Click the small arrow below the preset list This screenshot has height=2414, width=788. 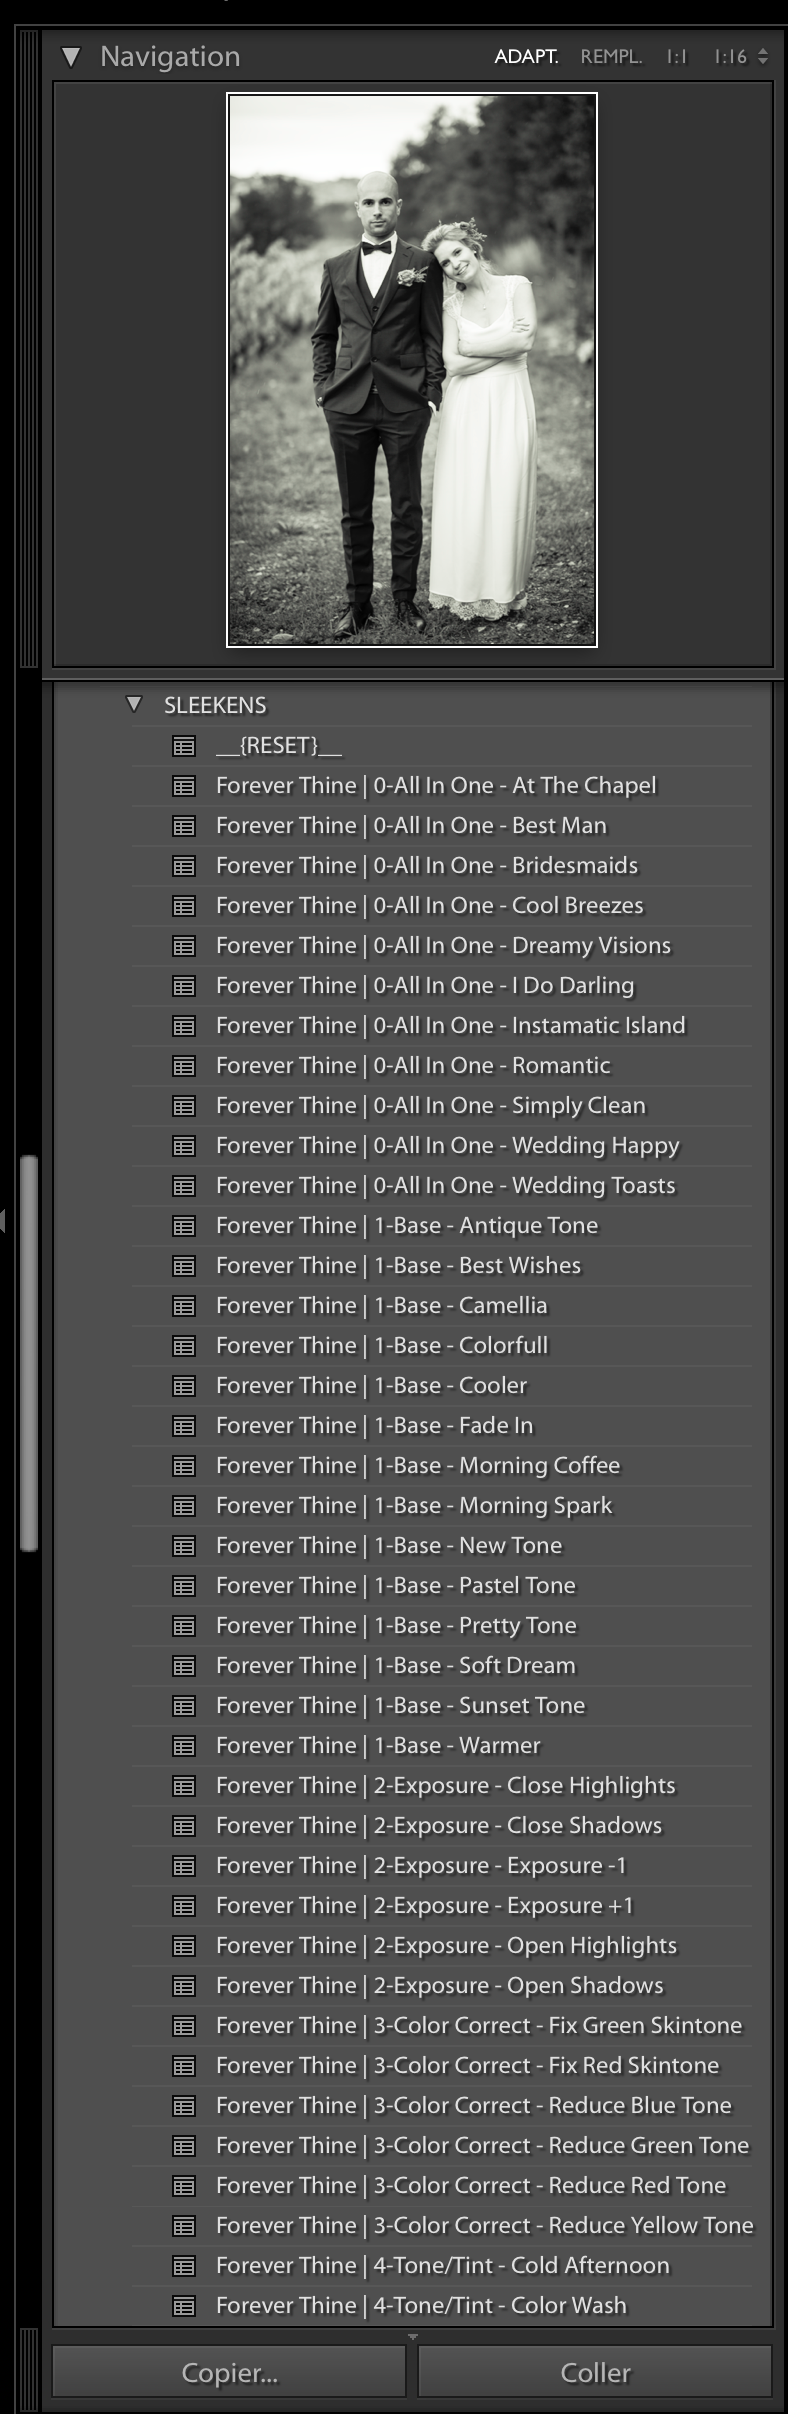412,2336
